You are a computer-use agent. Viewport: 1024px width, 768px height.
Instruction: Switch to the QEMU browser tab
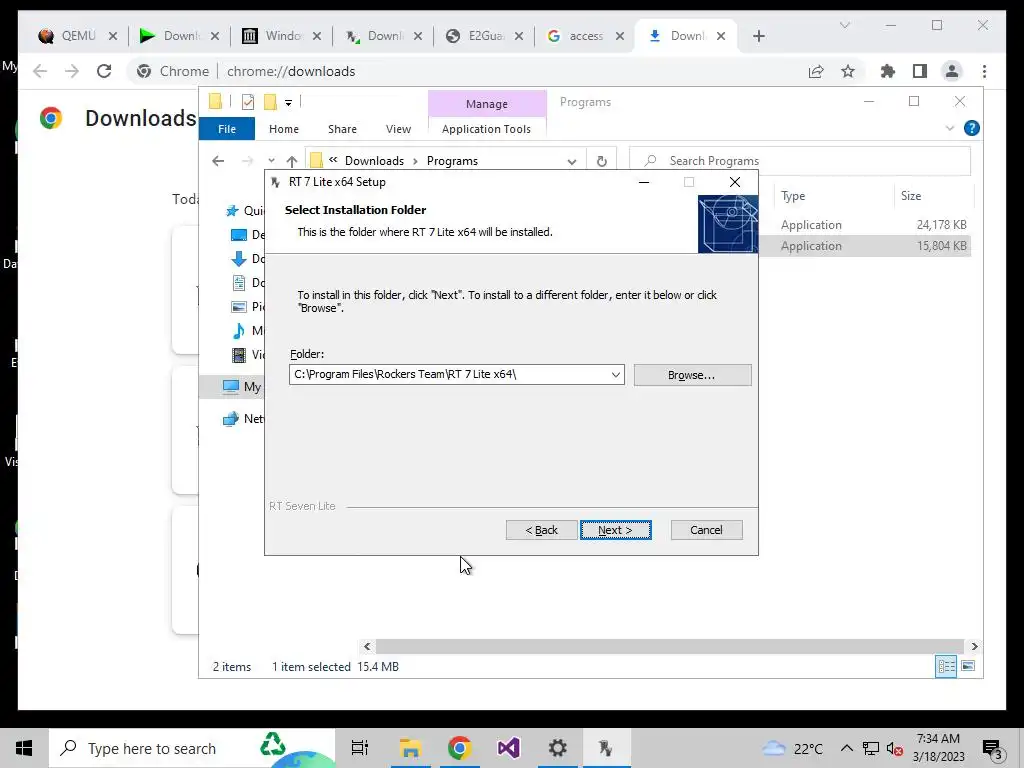(x=79, y=36)
